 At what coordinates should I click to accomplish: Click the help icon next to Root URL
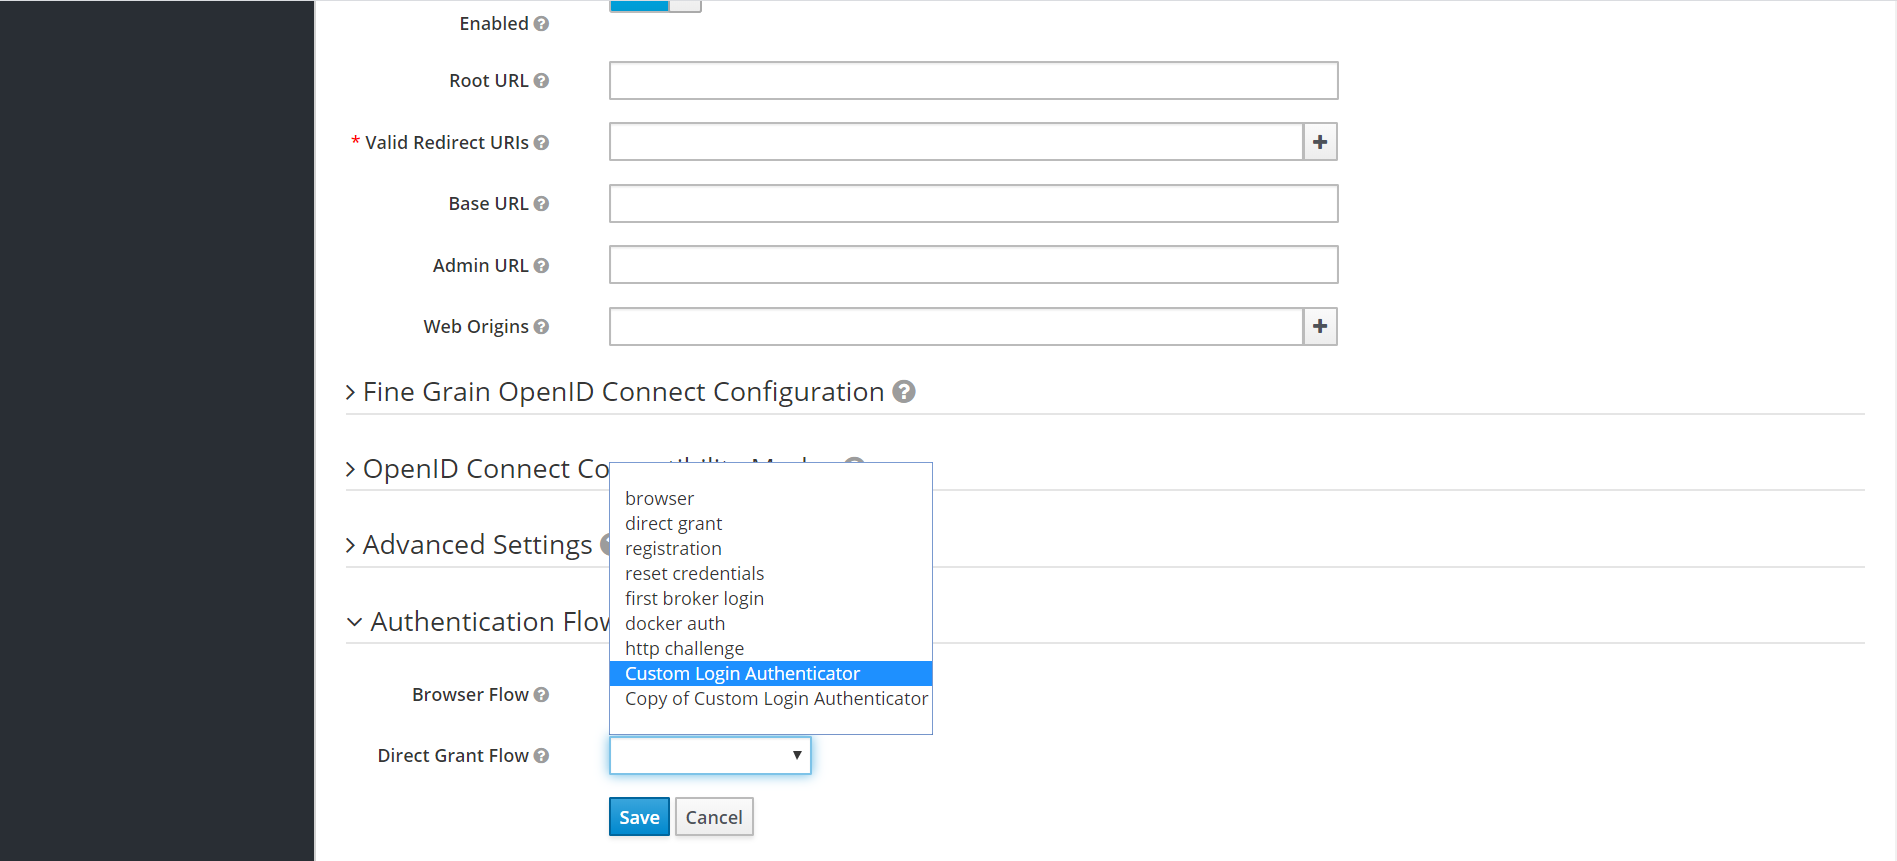coord(541,81)
